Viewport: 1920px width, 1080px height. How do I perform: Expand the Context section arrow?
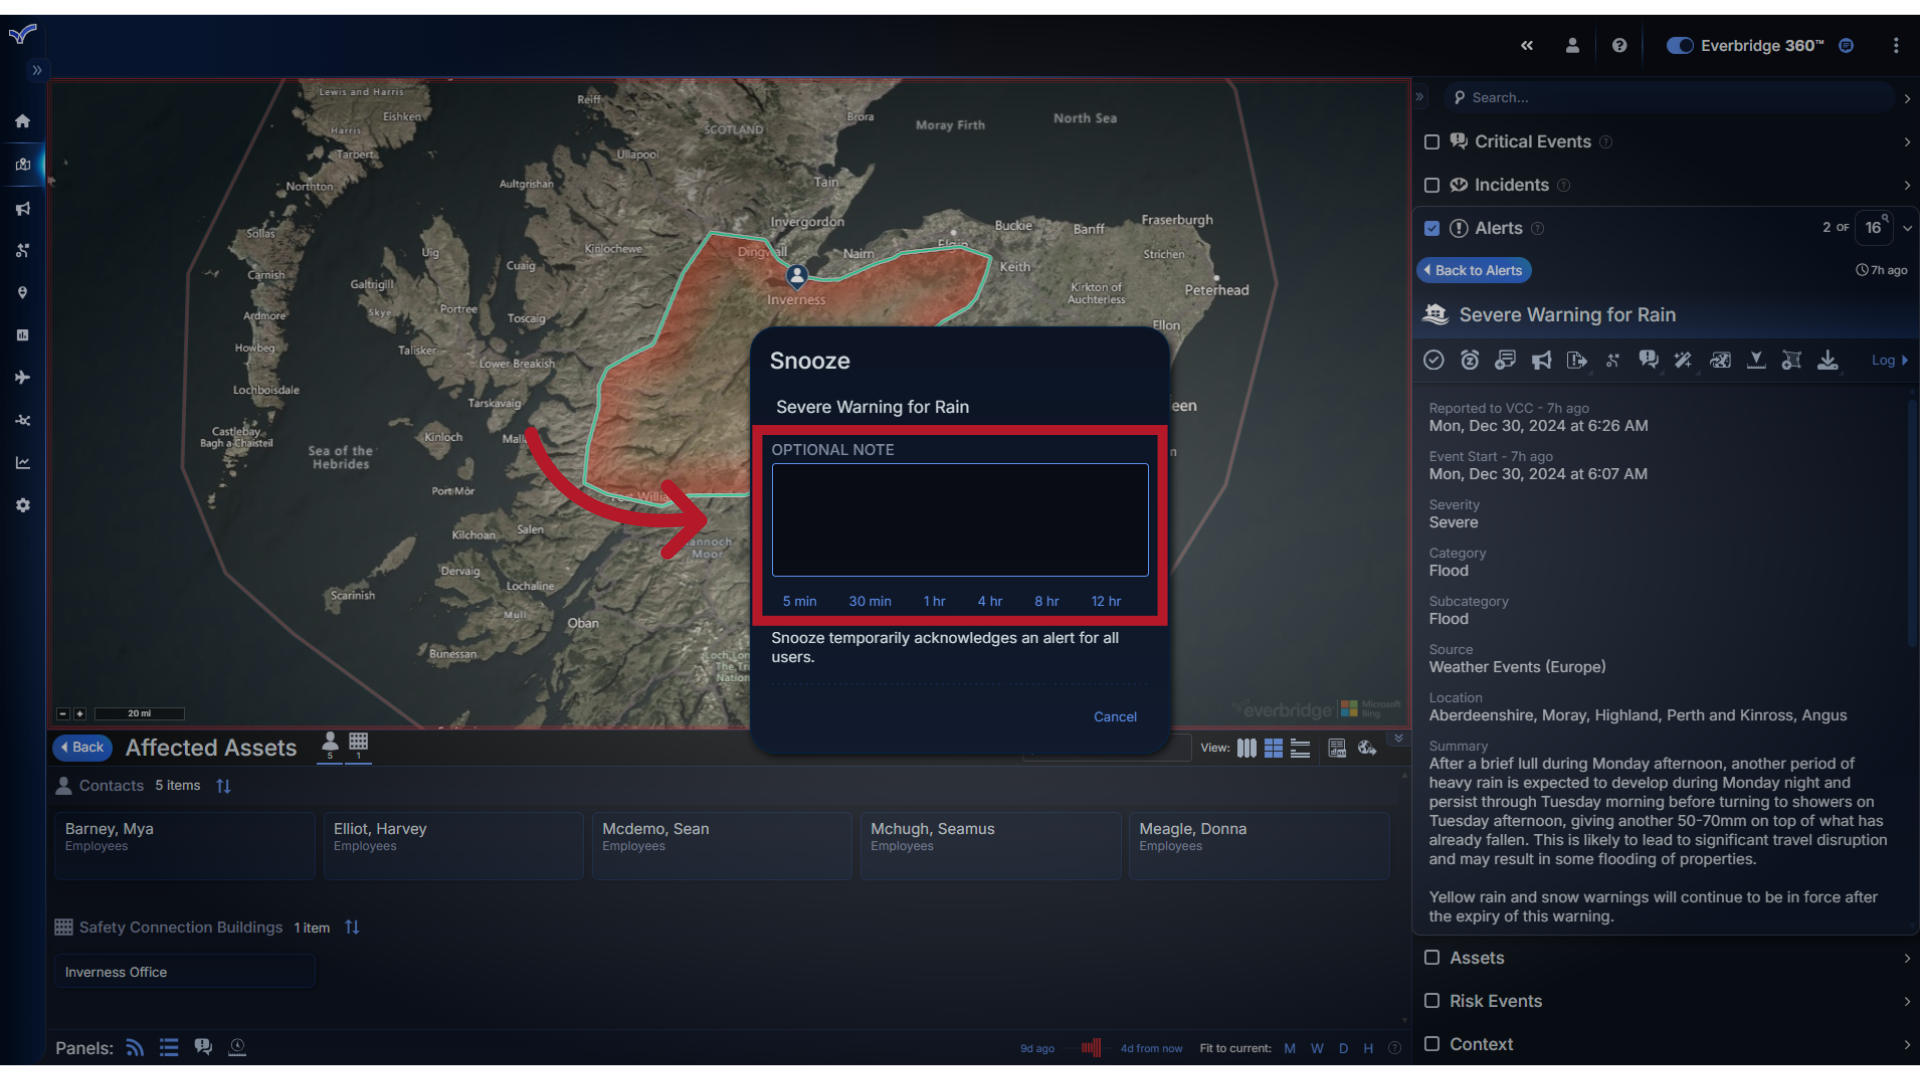click(1907, 1044)
